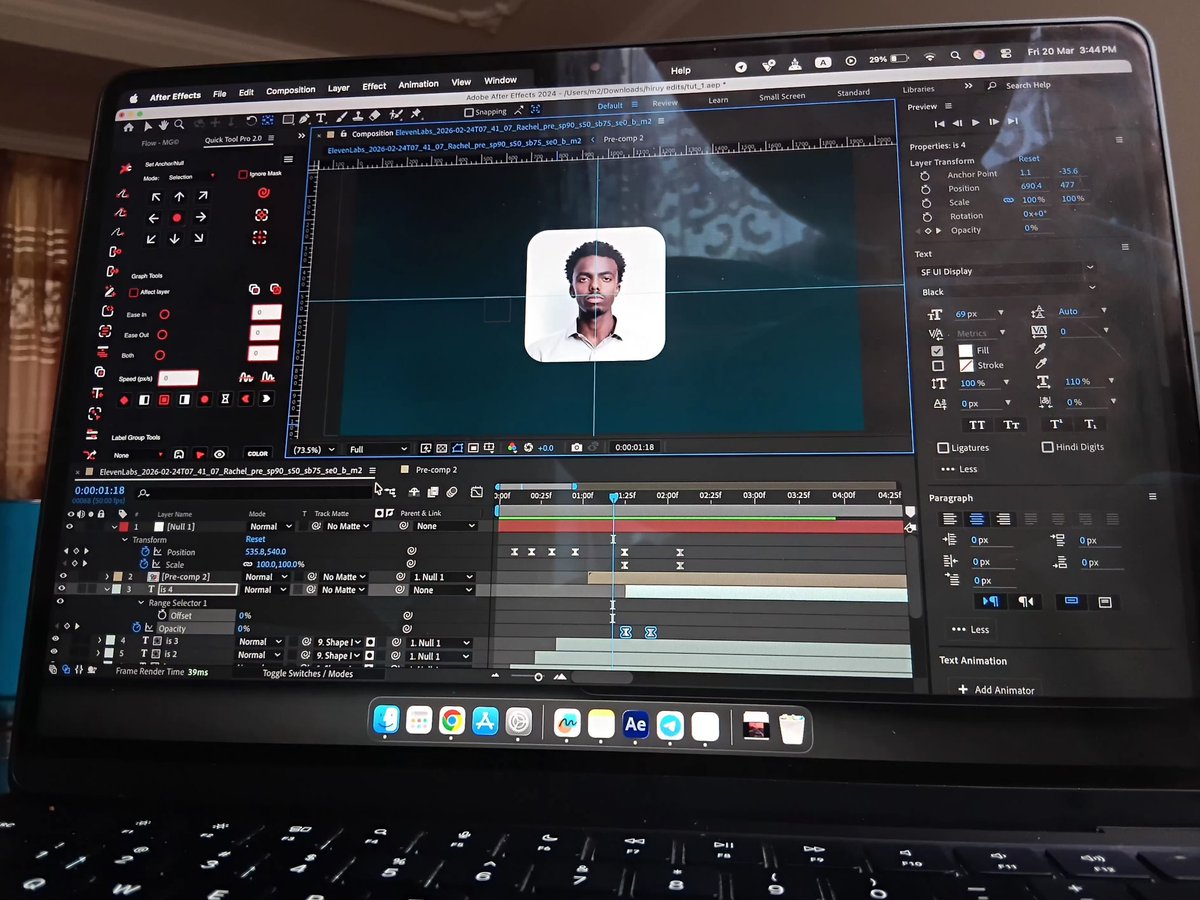Toggle the Affect layer checkbox in Graph Tools
The height and width of the screenshot is (900, 1200).
pyautogui.click(x=134, y=292)
